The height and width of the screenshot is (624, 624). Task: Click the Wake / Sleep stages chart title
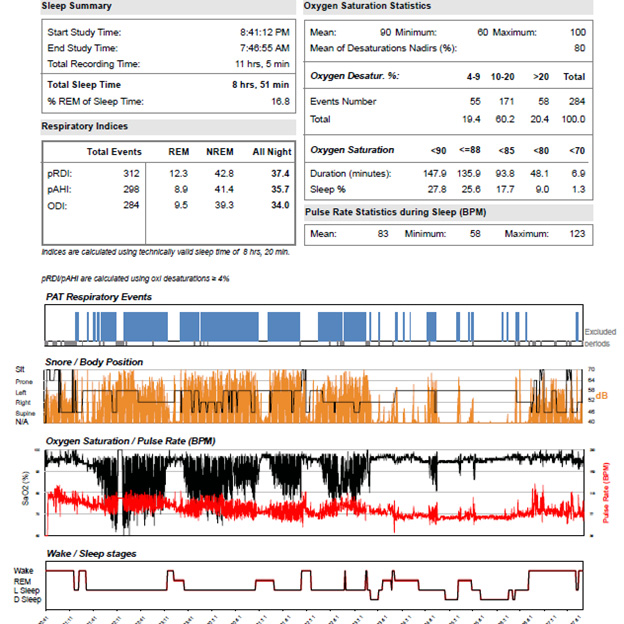click(x=91, y=553)
